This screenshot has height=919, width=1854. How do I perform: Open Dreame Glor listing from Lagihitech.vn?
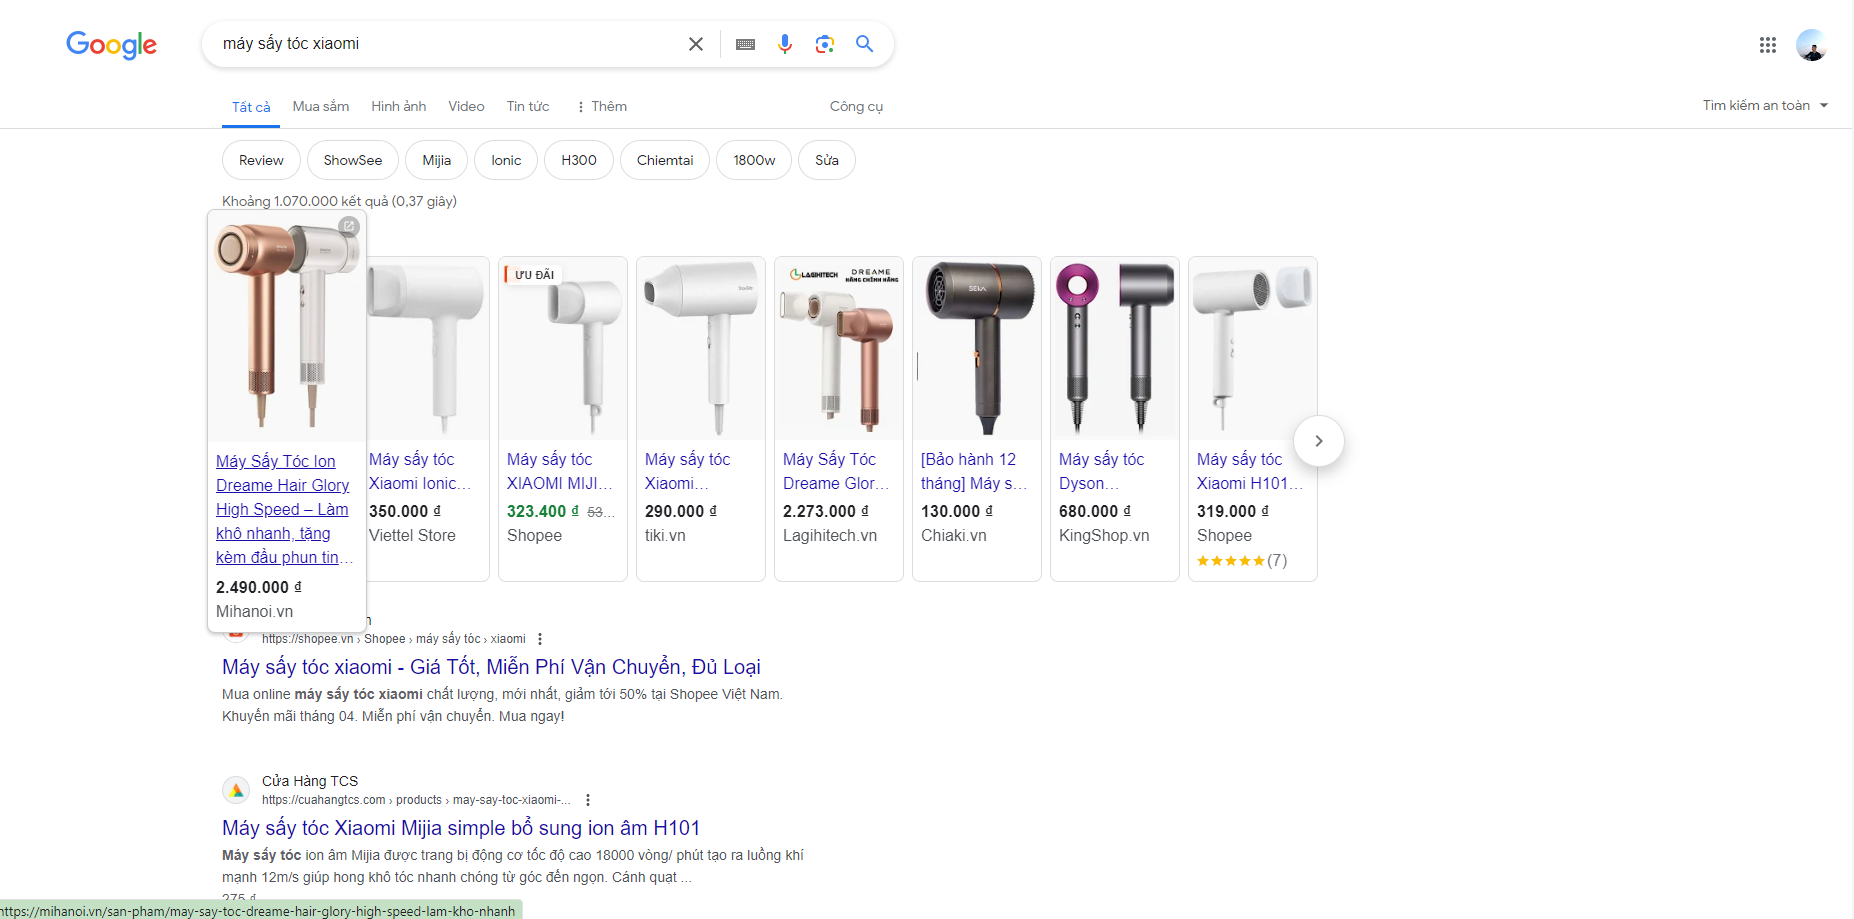[836, 471]
